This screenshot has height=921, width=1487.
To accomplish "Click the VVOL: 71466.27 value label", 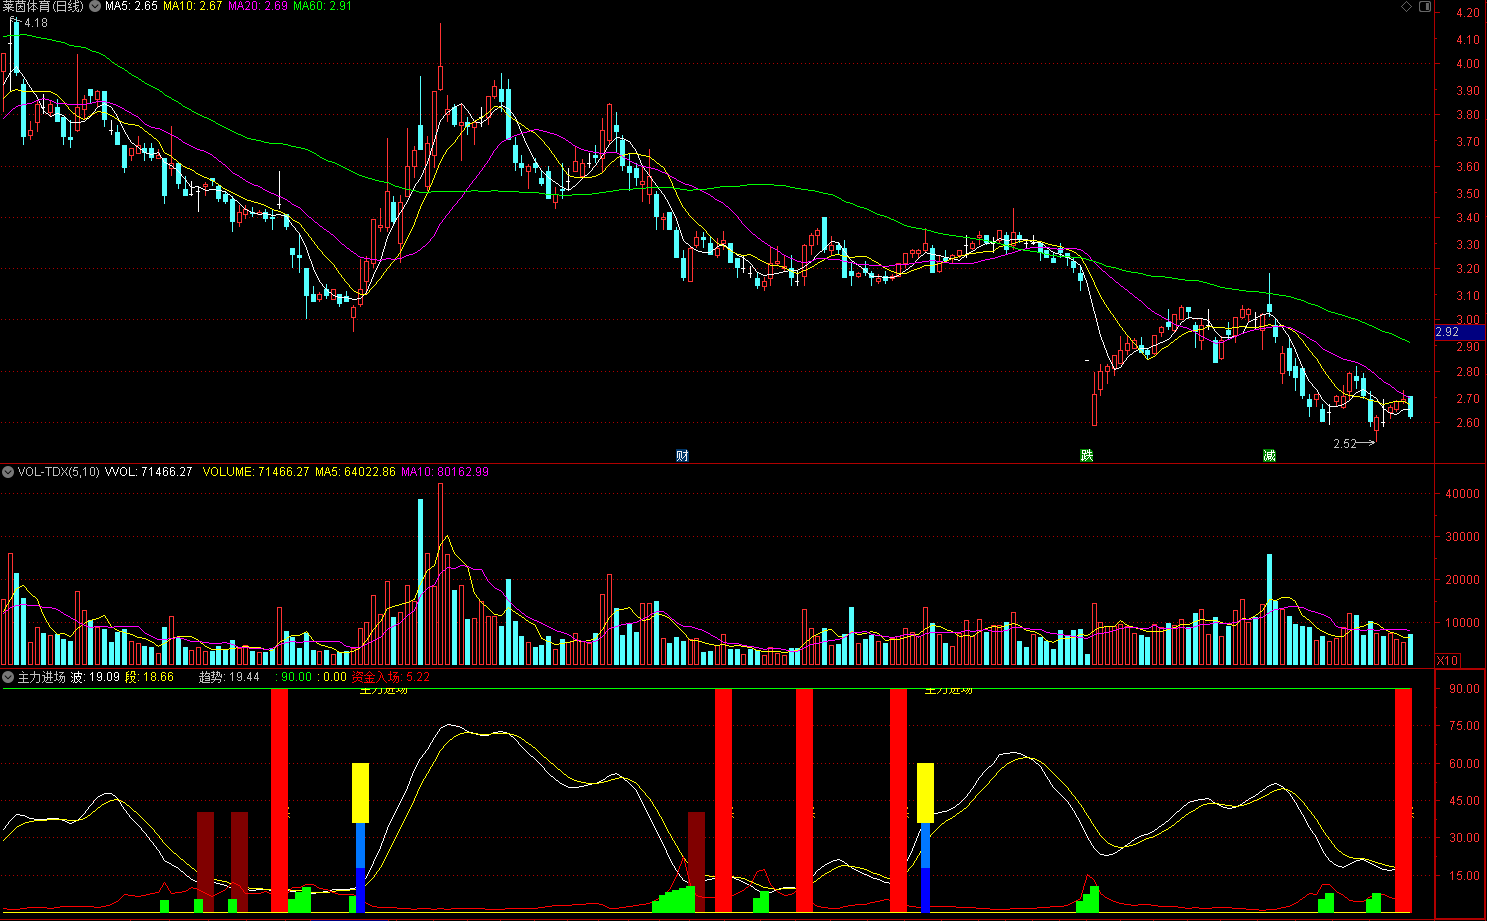I will click(148, 472).
